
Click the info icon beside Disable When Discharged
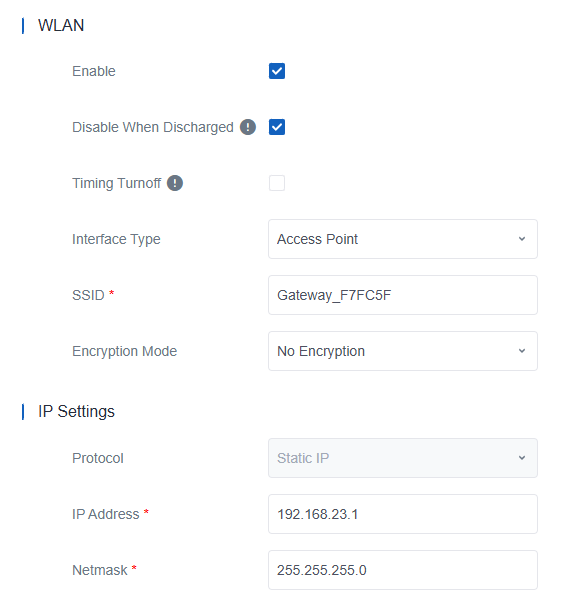click(248, 127)
